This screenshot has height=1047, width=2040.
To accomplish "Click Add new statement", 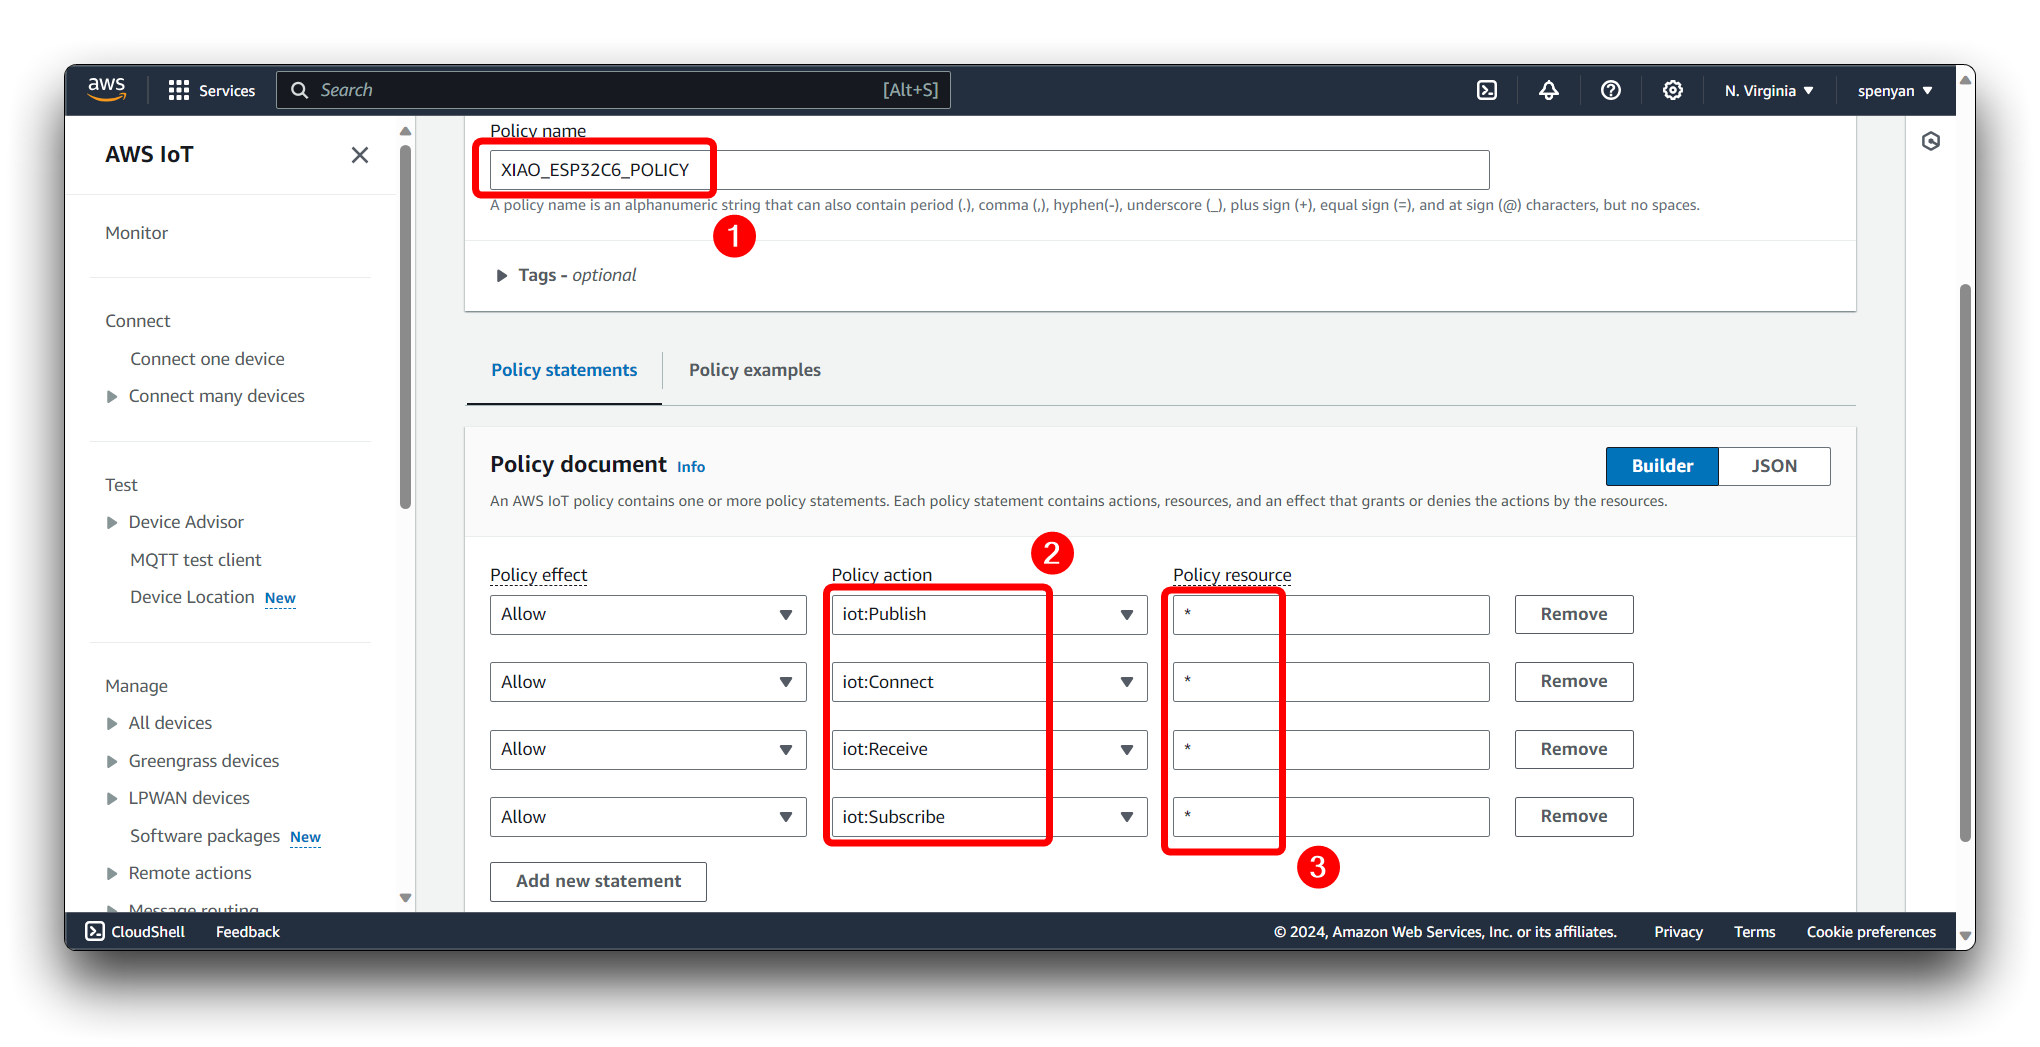I will (598, 881).
